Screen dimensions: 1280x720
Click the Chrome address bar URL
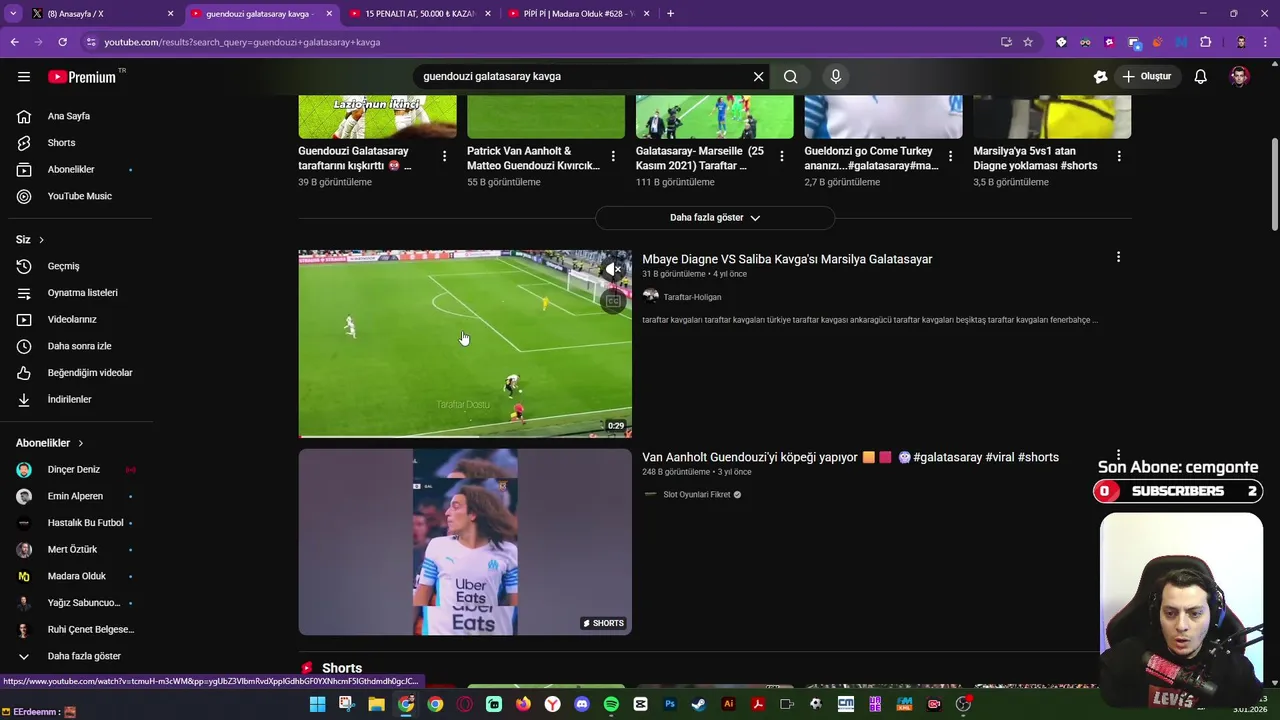pyautogui.click(x=242, y=42)
